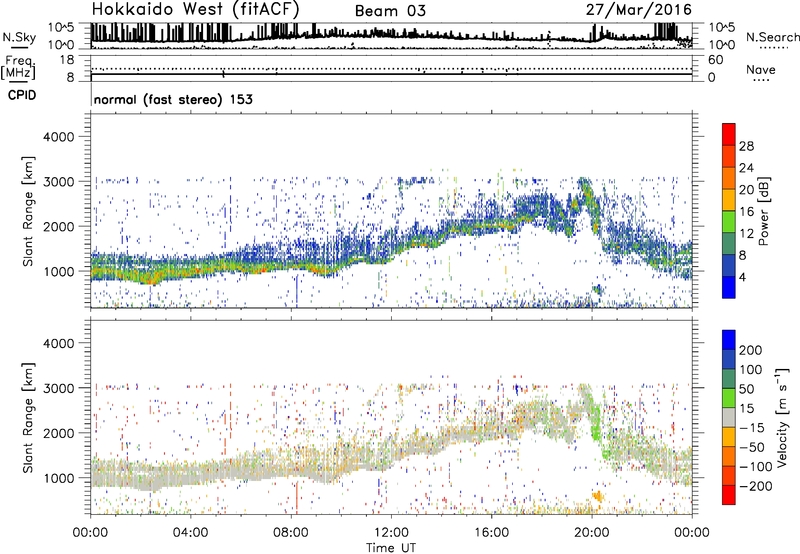Click the red top segment of Power color bar
The height and width of the screenshot is (554, 800).
[x=729, y=135]
